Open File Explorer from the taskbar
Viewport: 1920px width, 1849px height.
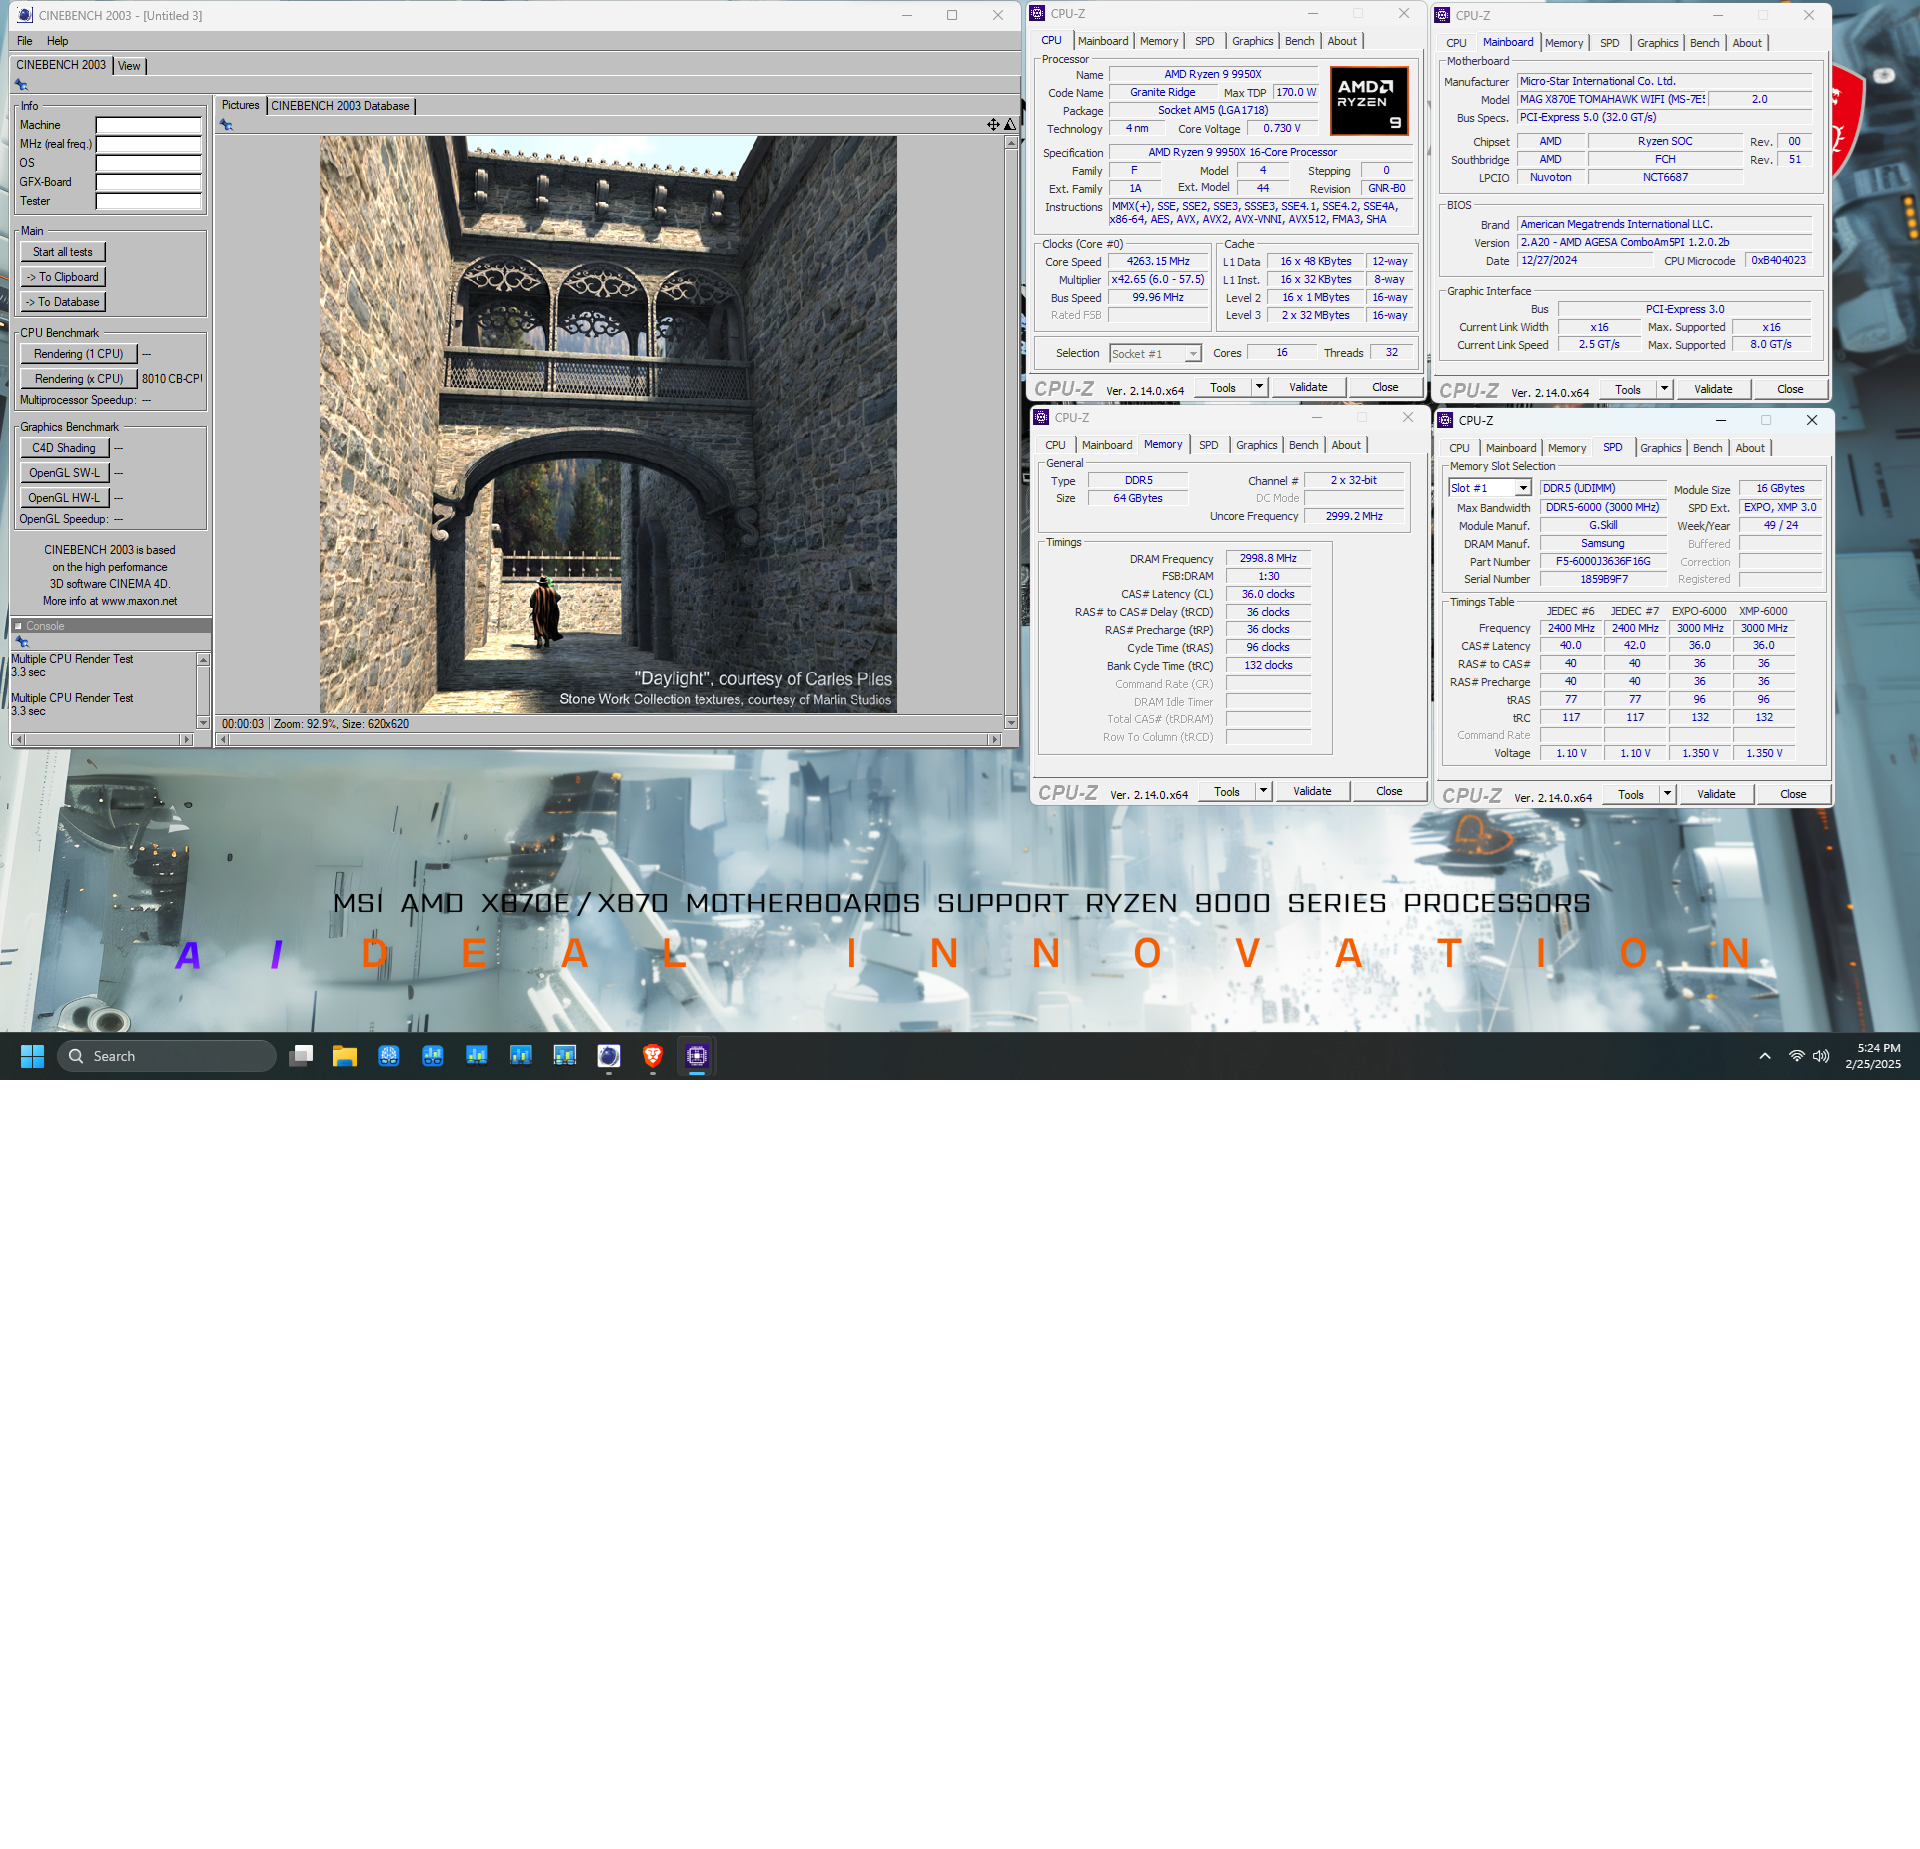click(345, 1056)
